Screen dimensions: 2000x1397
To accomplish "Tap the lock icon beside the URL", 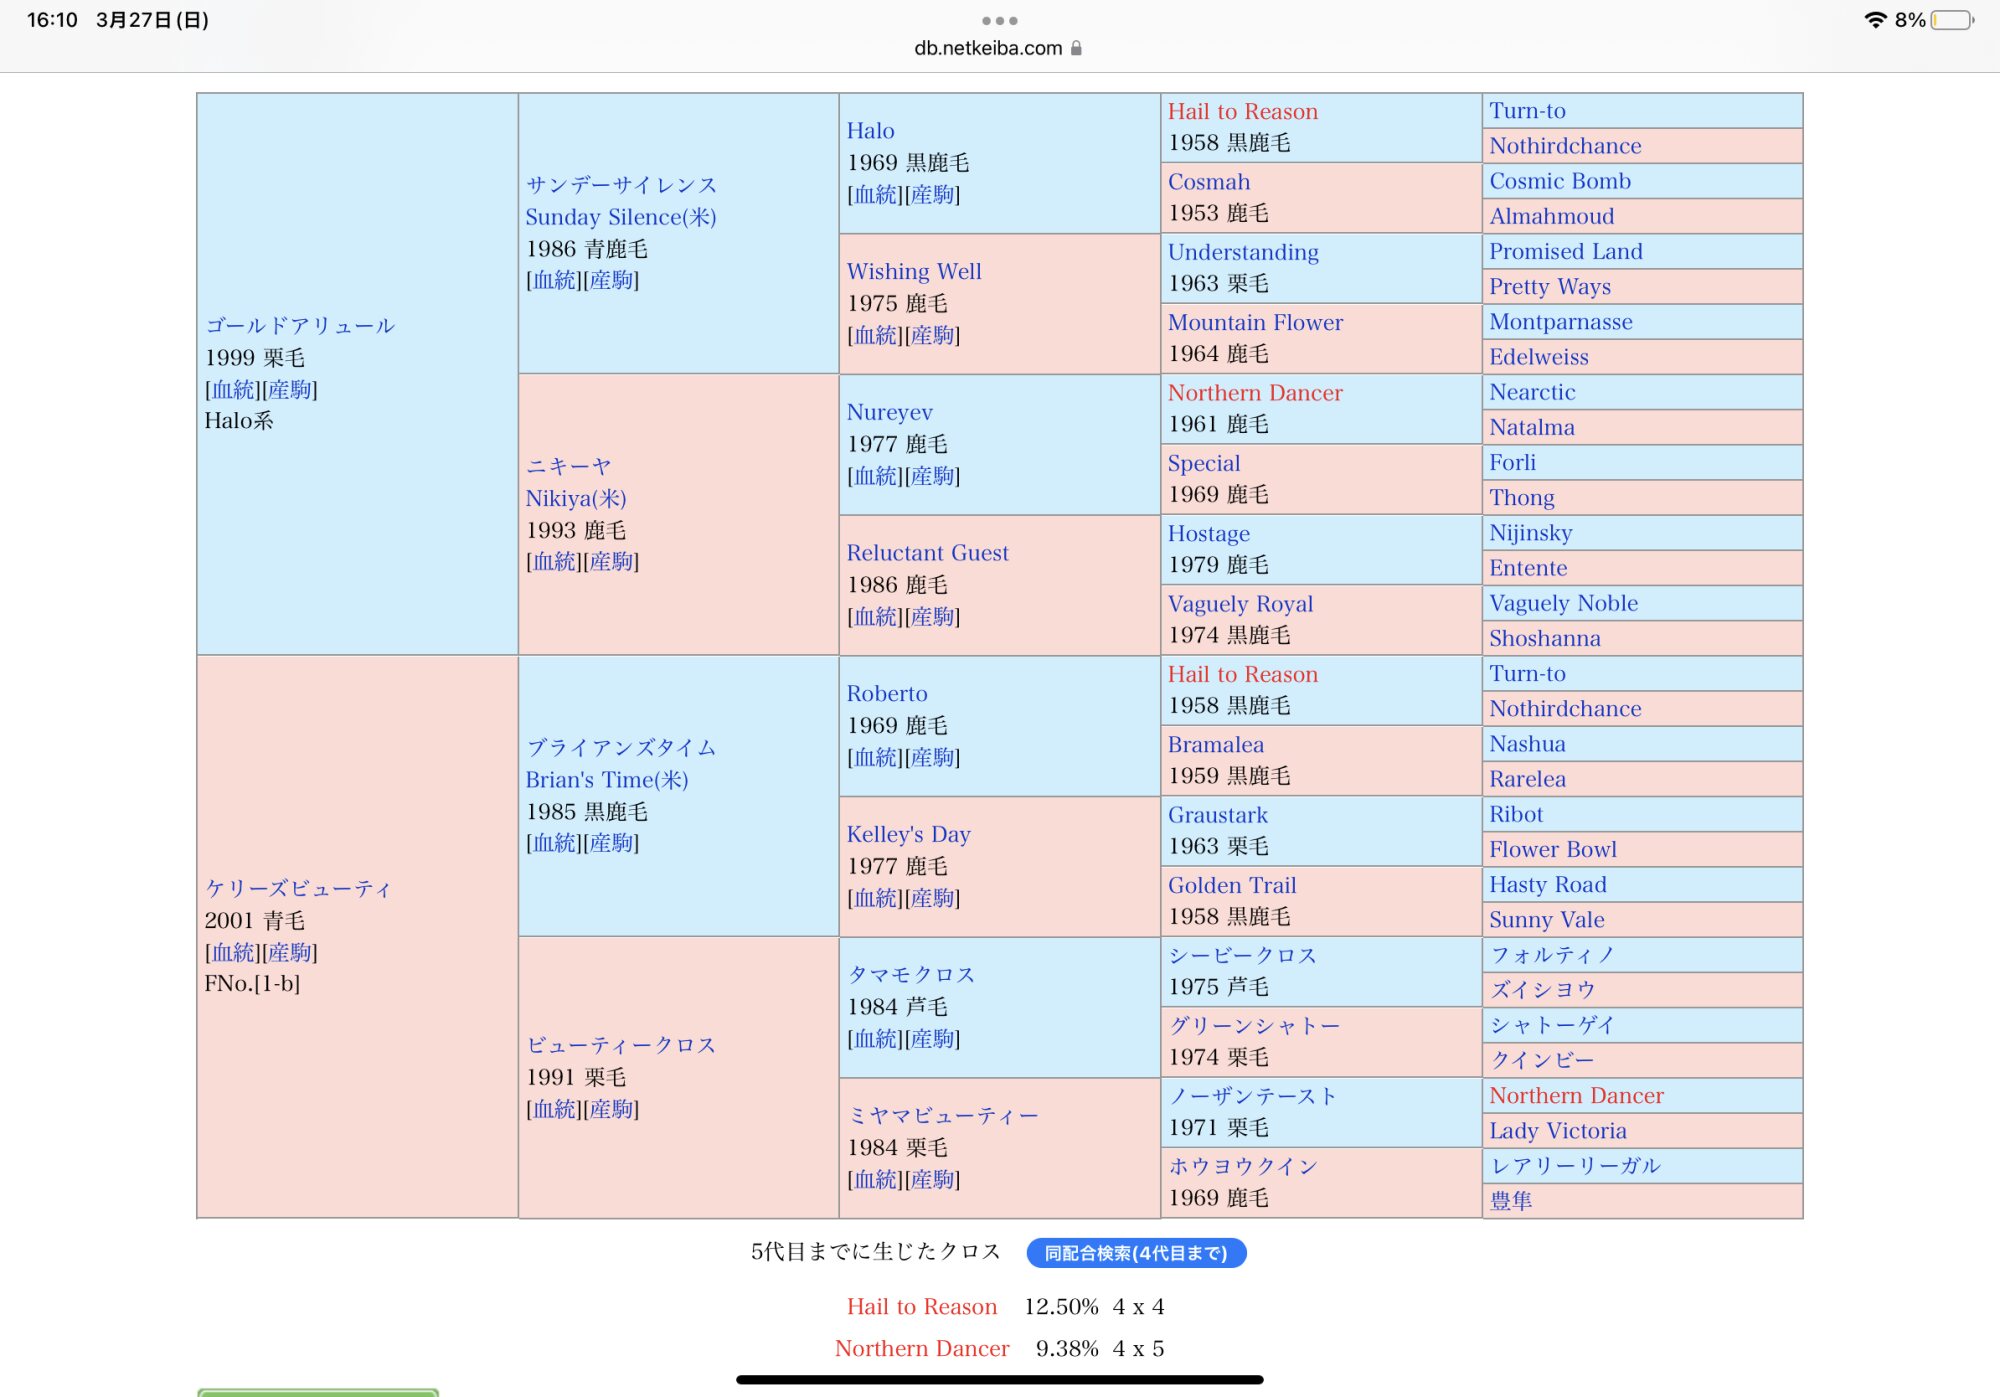I will tap(1077, 48).
